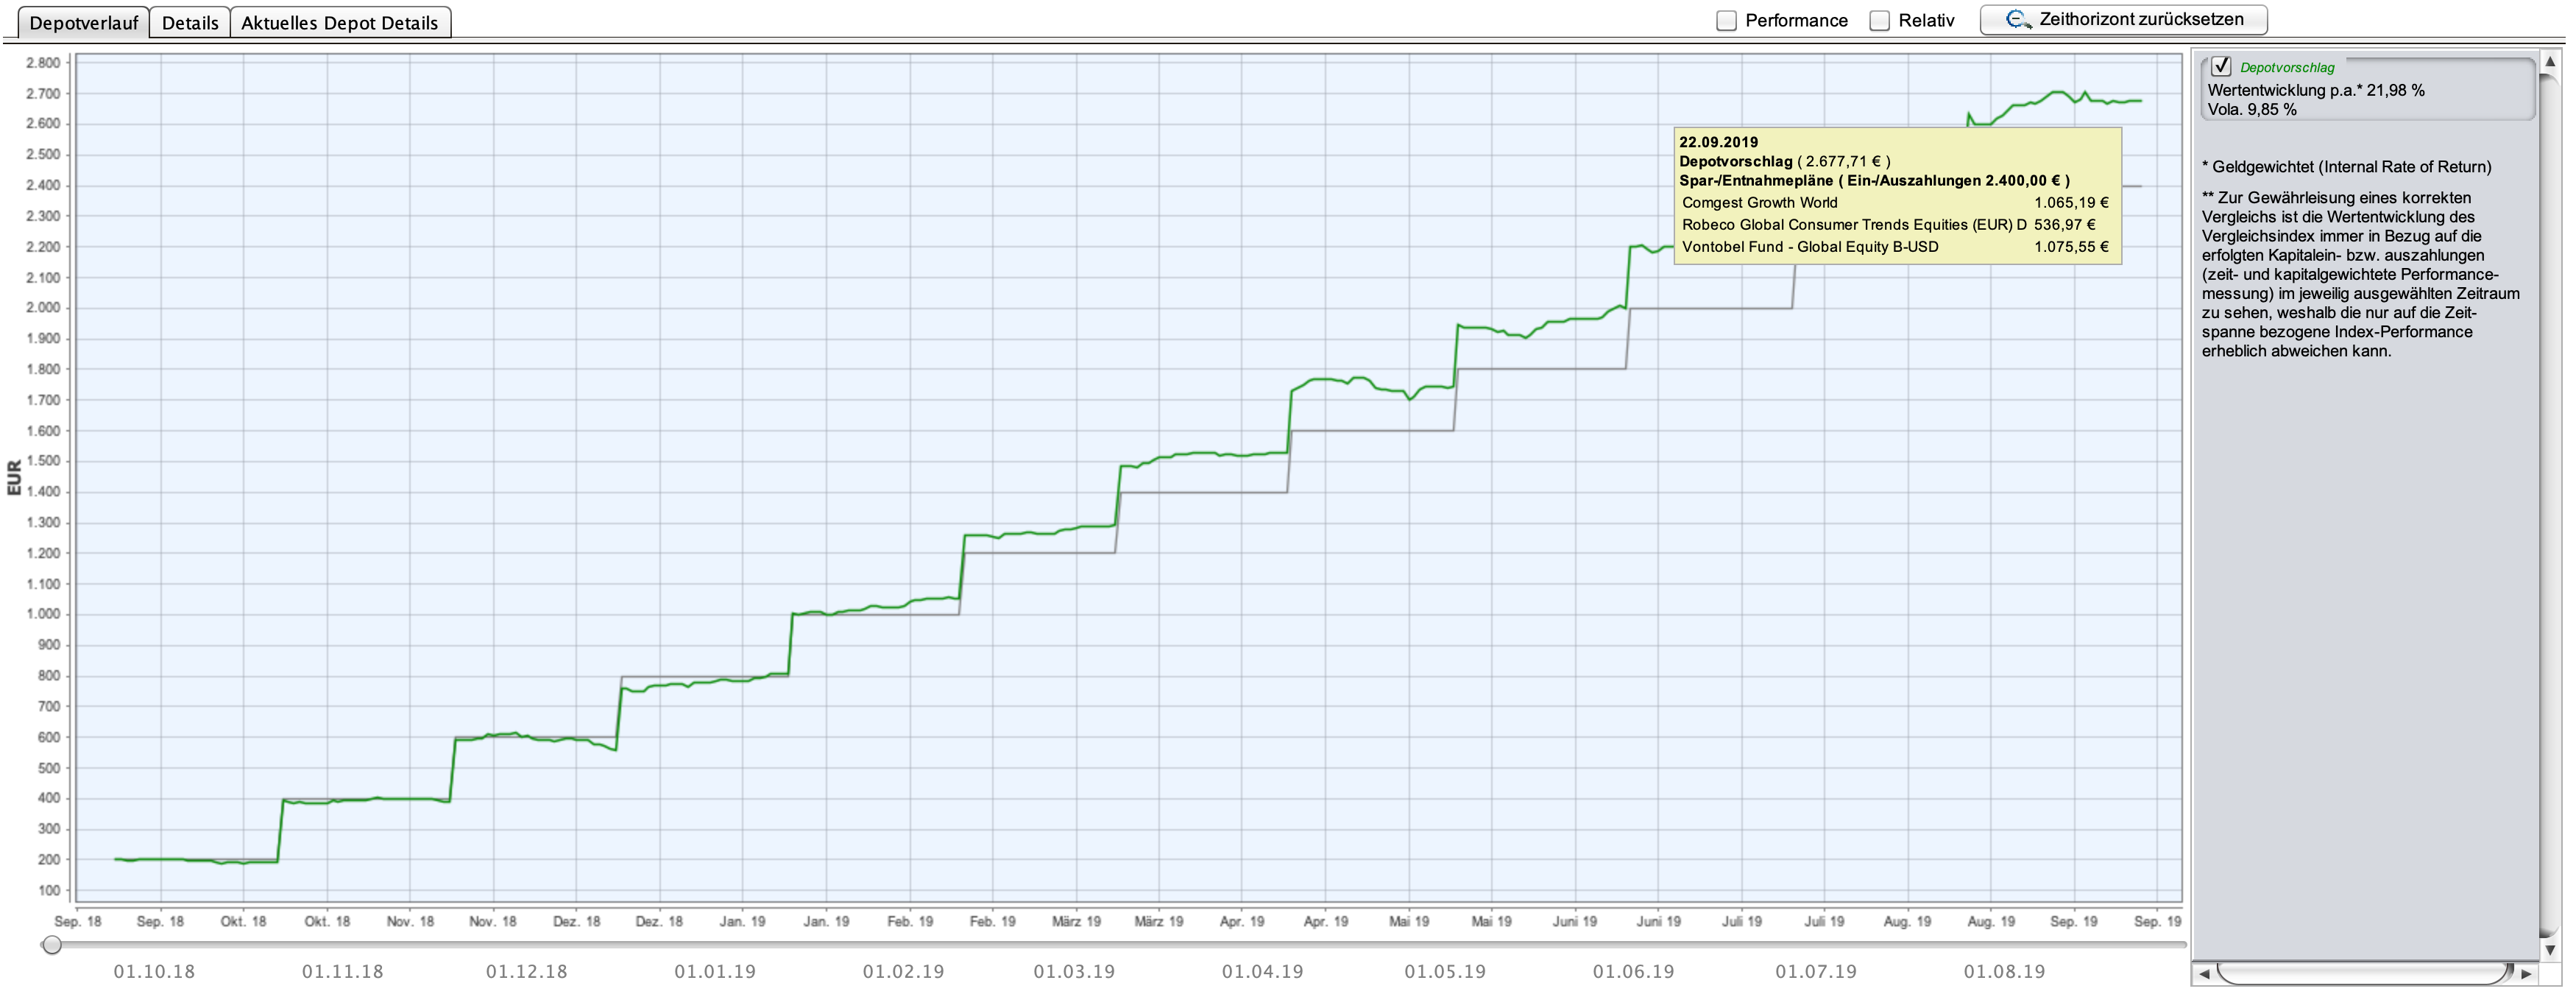This screenshot has height=997, width=2576.
Task: Open the Details tab
Action: coord(190,22)
